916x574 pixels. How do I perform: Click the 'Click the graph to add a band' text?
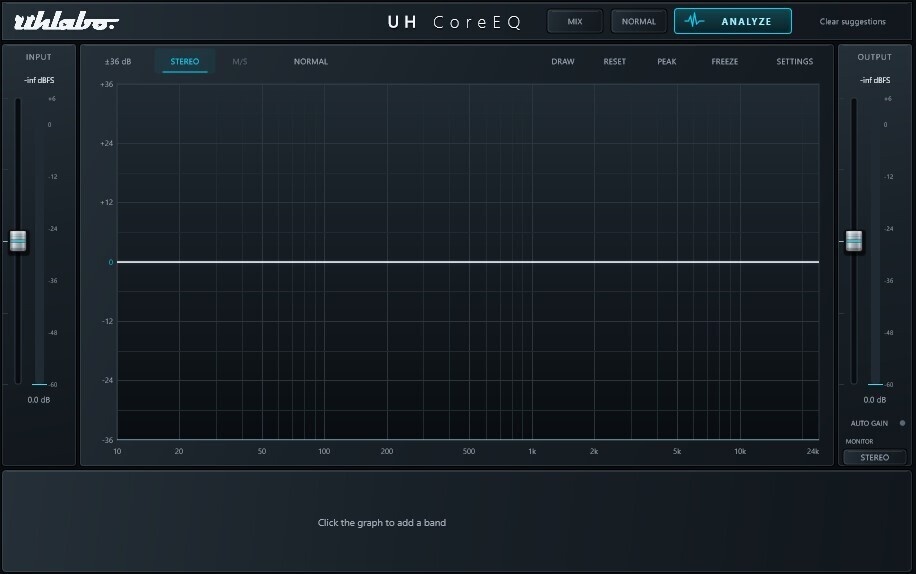(381, 523)
